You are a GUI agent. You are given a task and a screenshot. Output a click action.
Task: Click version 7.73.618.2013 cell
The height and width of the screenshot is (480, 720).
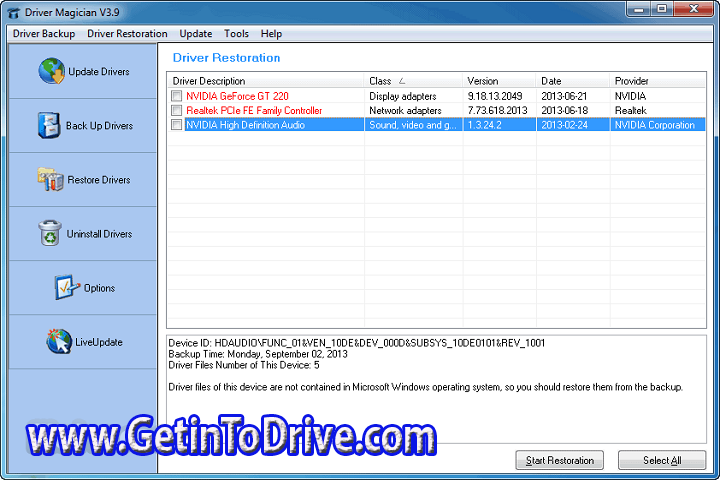pyautogui.click(x=497, y=110)
